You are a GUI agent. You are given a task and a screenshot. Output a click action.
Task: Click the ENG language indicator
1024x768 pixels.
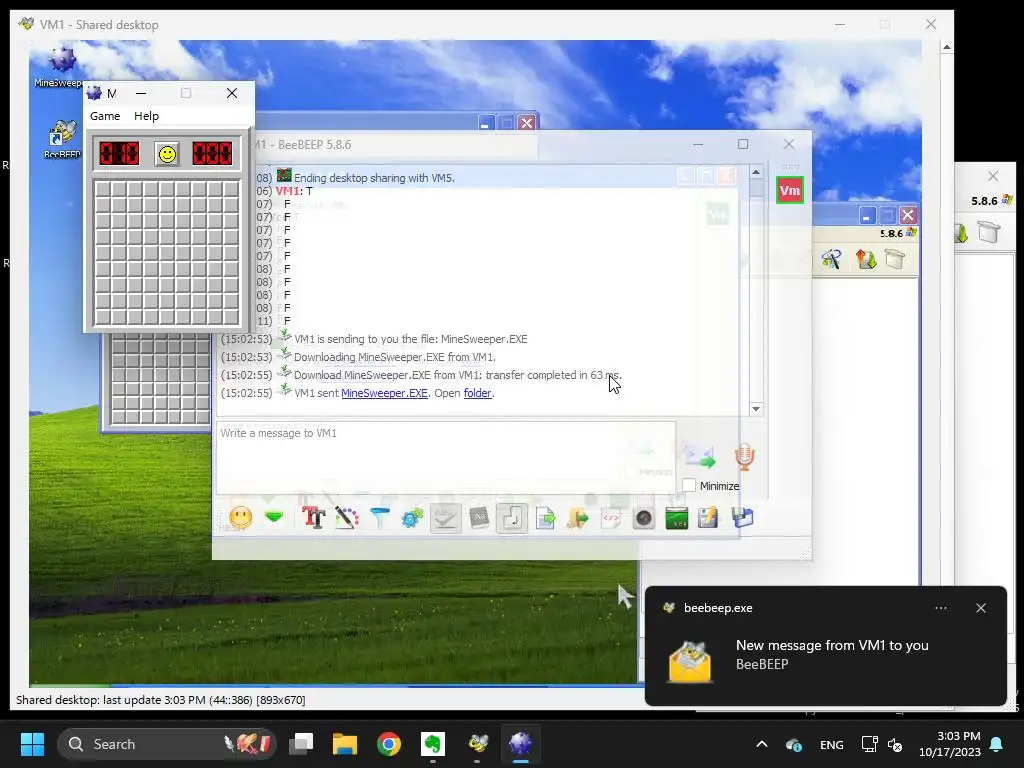831,744
